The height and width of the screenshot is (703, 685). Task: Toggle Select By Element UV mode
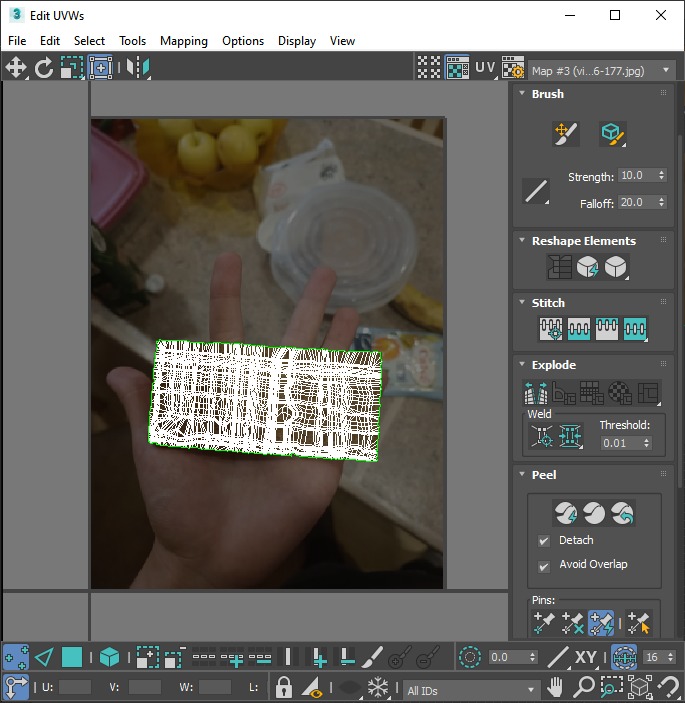tap(109, 657)
